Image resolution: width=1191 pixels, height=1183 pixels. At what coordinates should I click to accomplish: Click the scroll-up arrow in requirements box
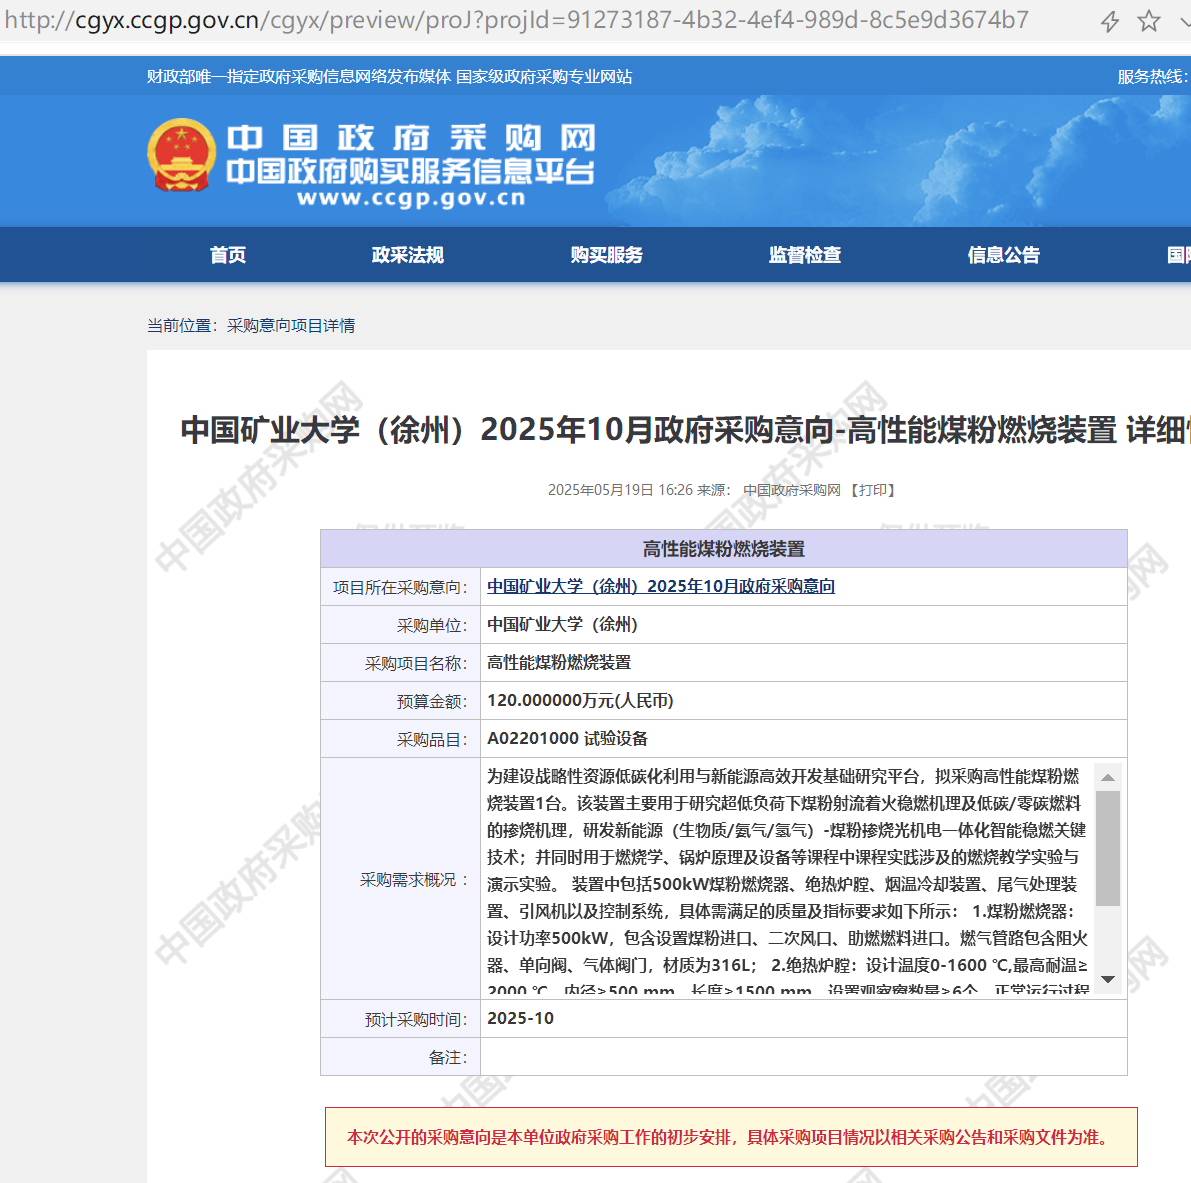click(1108, 777)
